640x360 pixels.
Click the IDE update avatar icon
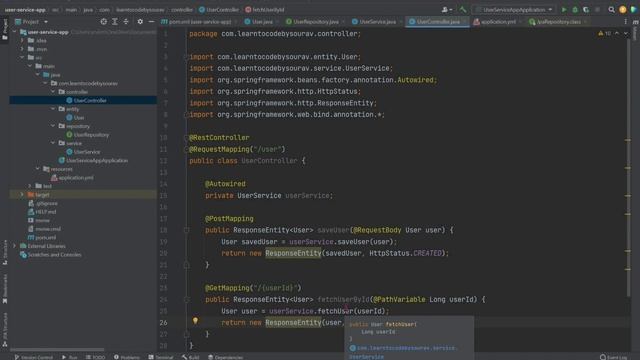coord(623,9)
